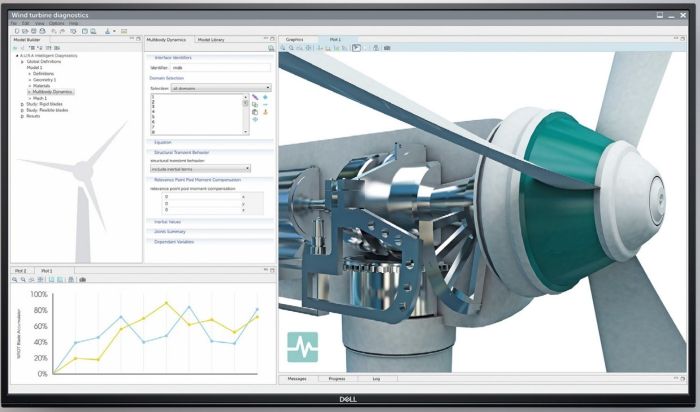Image resolution: width=700 pixels, height=412 pixels.
Task: Open the Options menu
Action: 57,22
